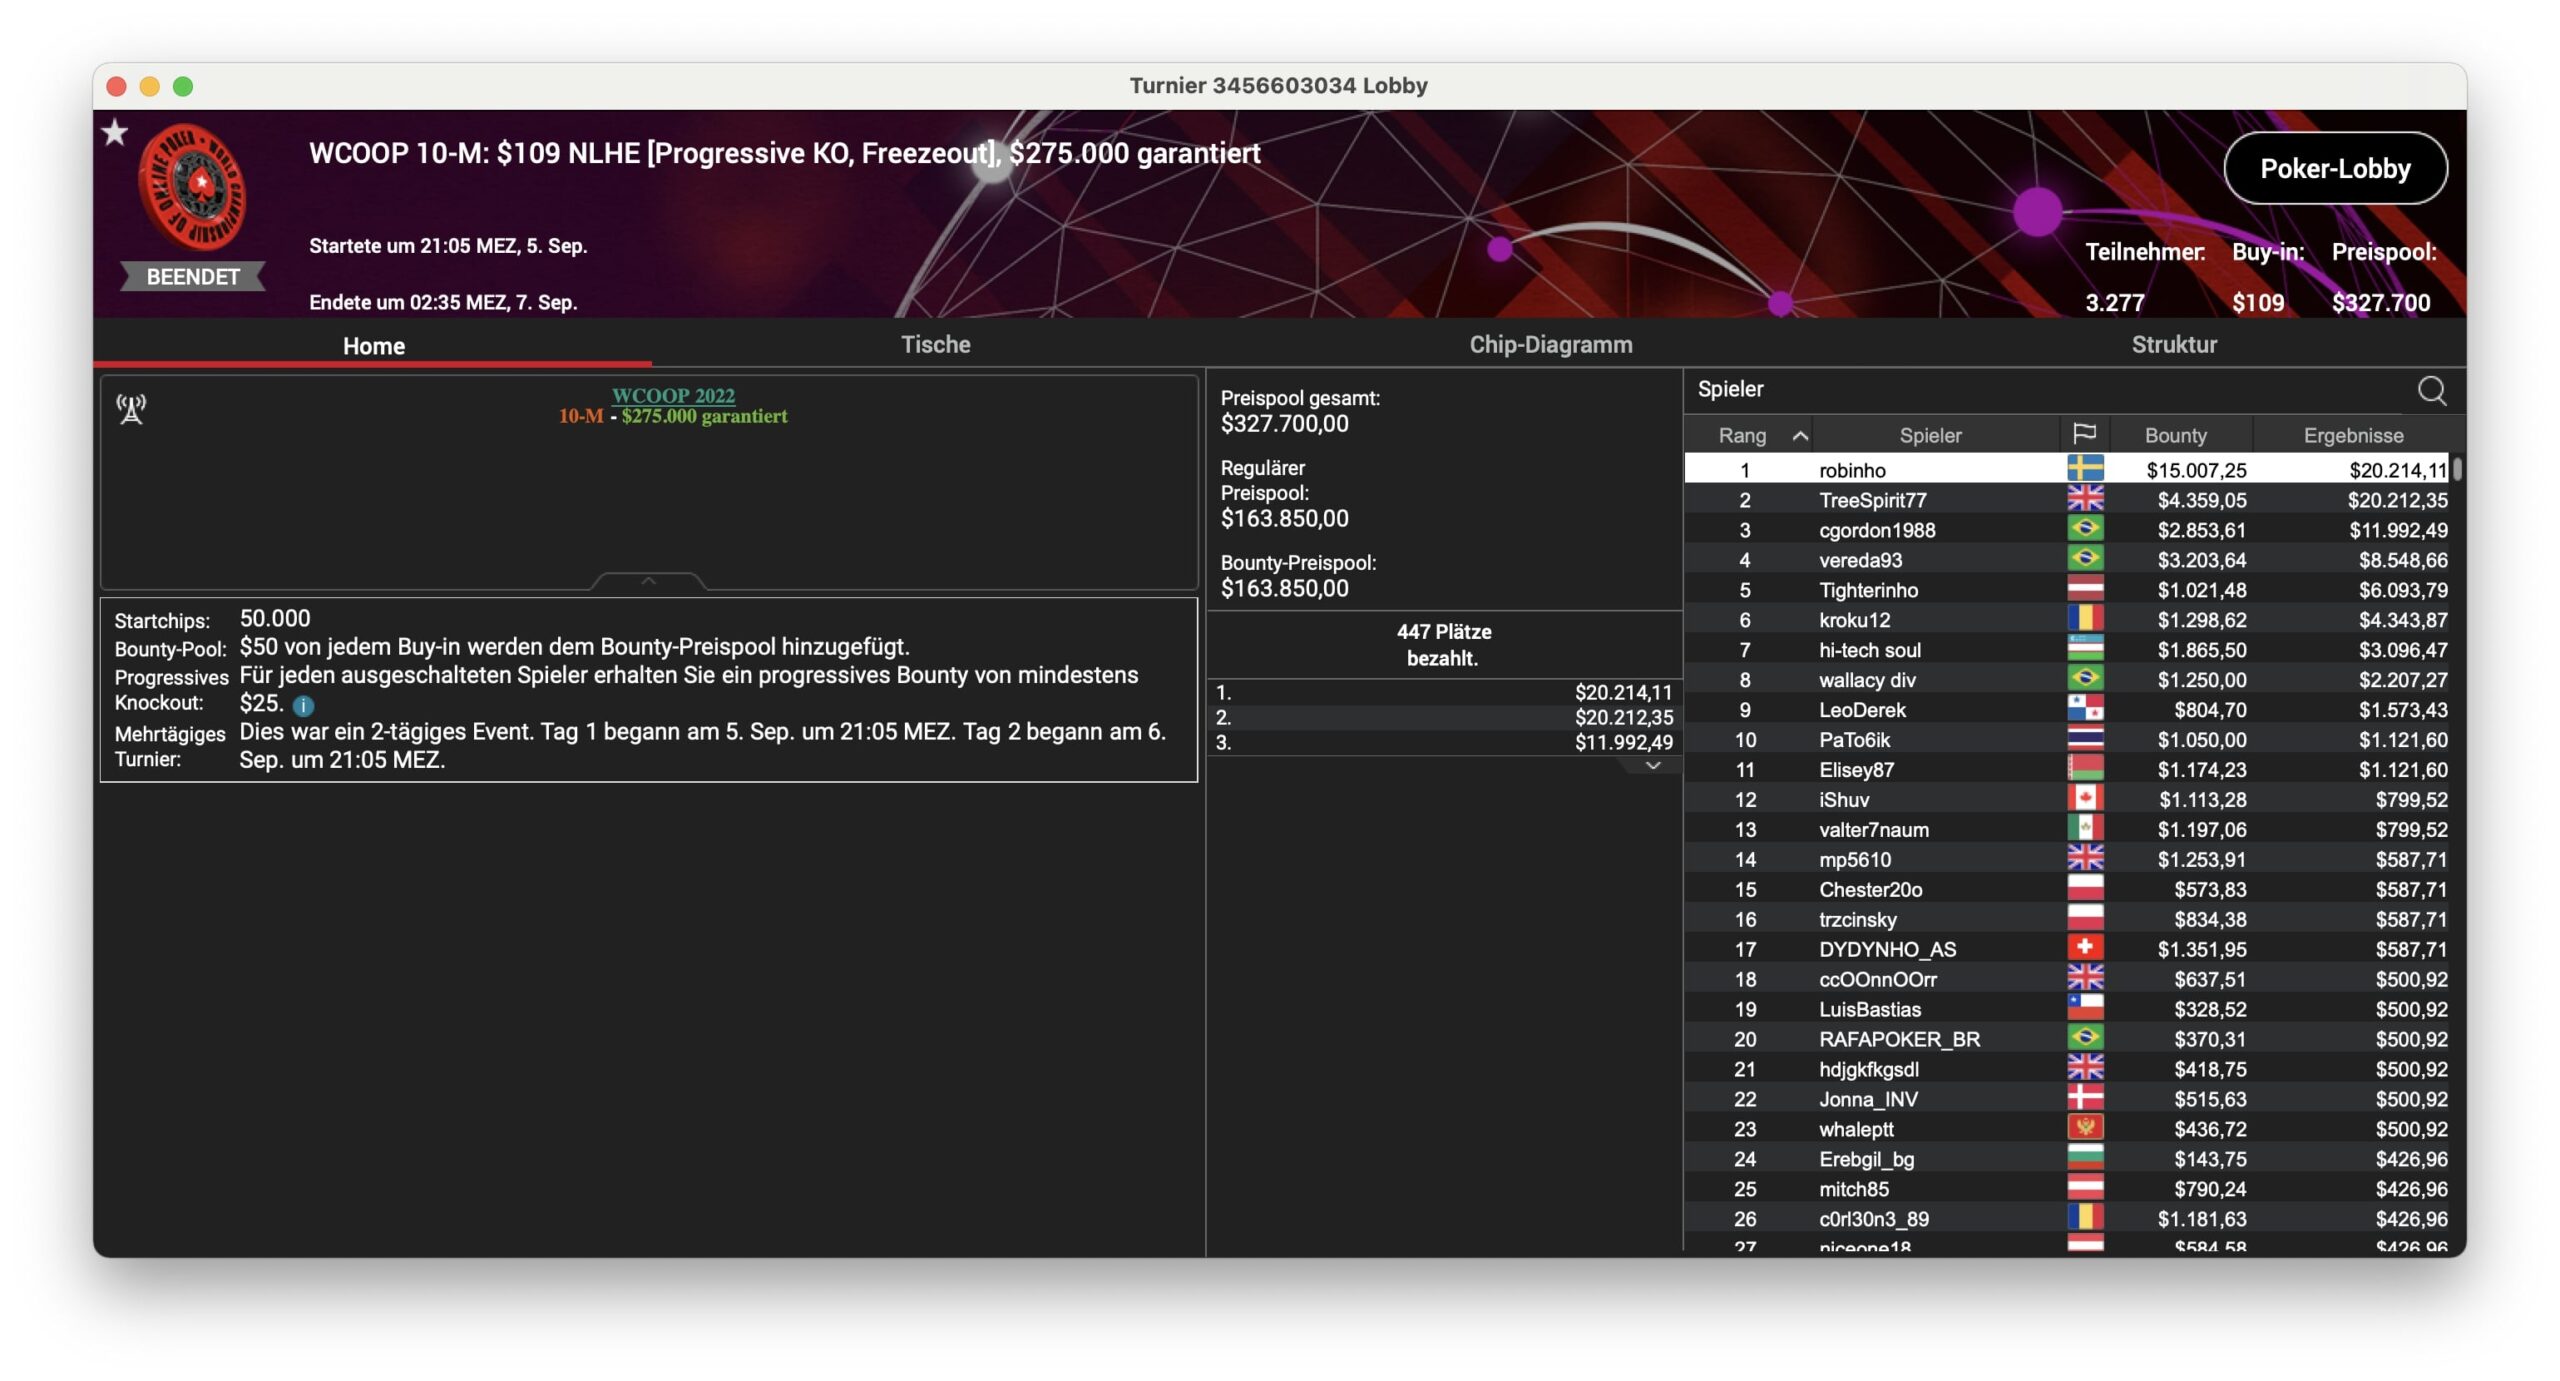Image resolution: width=2560 pixels, height=1381 pixels.
Task: Click the Poker-Lobby button
Action: pyautogui.click(x=2335, y=168)
